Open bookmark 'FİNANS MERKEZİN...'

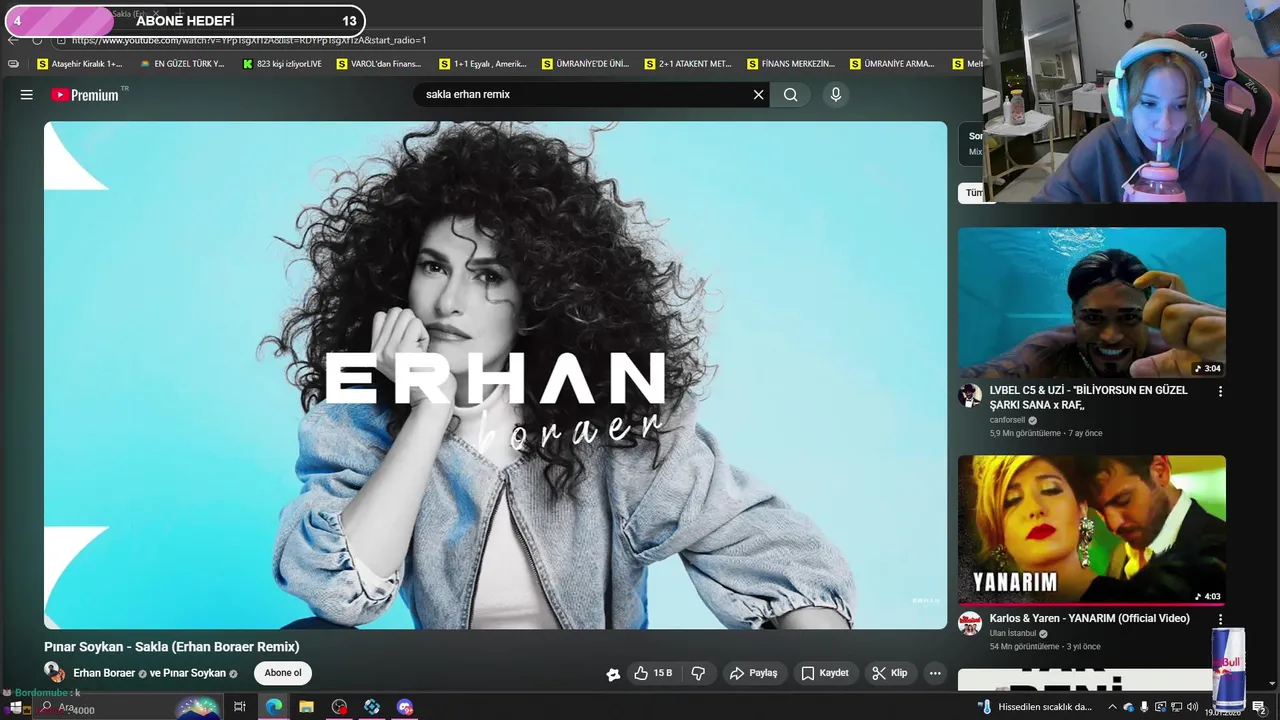click(x=791, y=64)
